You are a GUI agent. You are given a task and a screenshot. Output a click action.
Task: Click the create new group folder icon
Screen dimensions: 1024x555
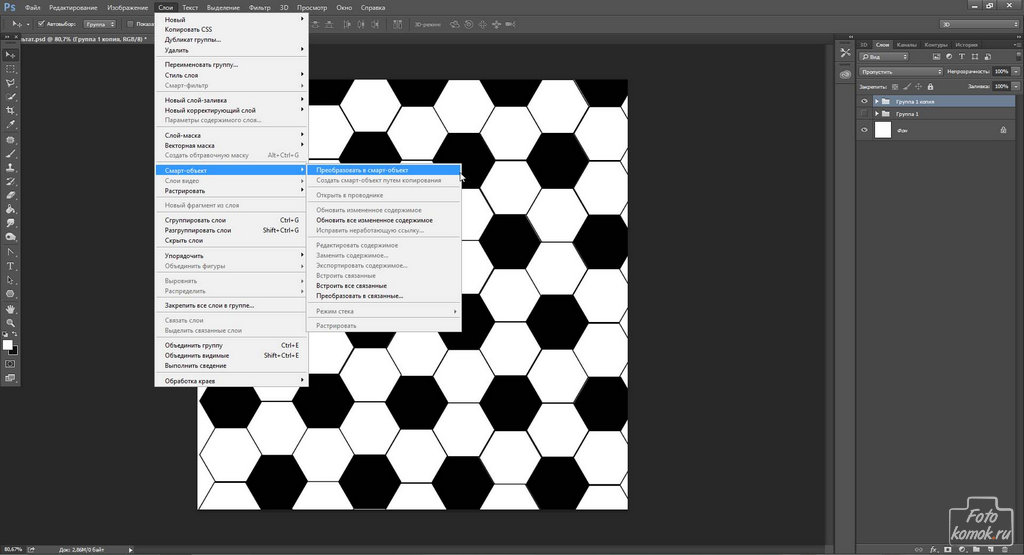976,549
